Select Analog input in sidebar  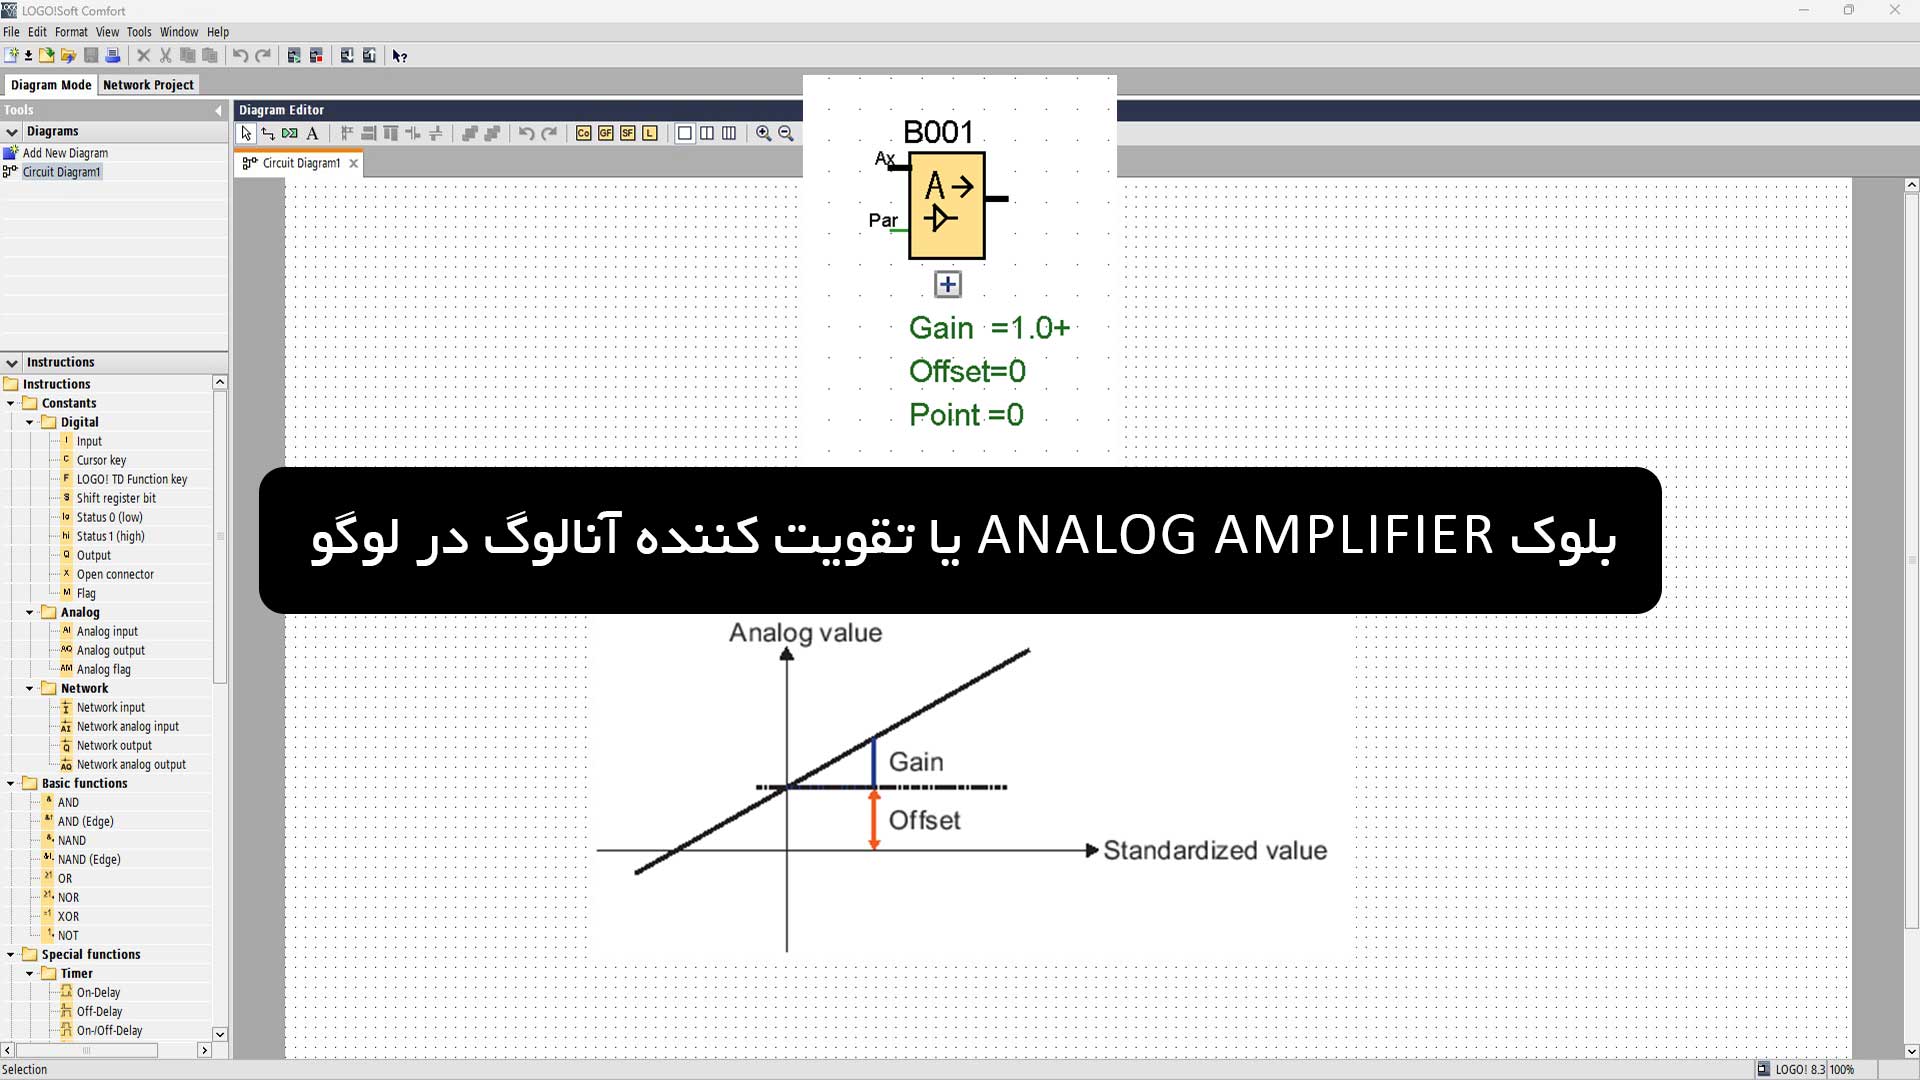pos(105,630)
